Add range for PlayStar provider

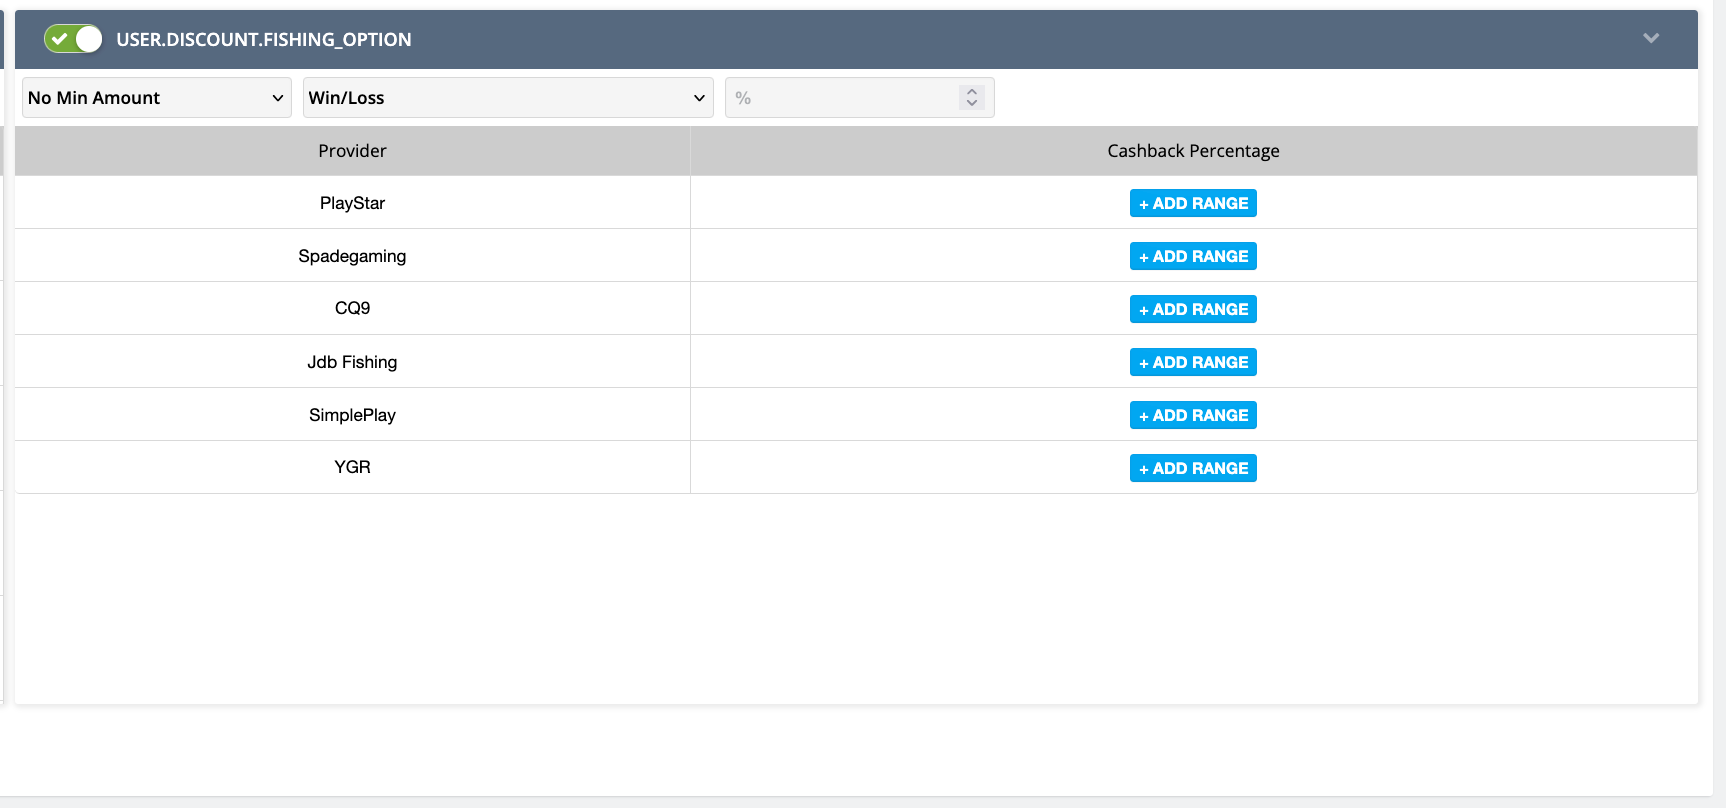pyautogui.click(x=1193, y=203)
